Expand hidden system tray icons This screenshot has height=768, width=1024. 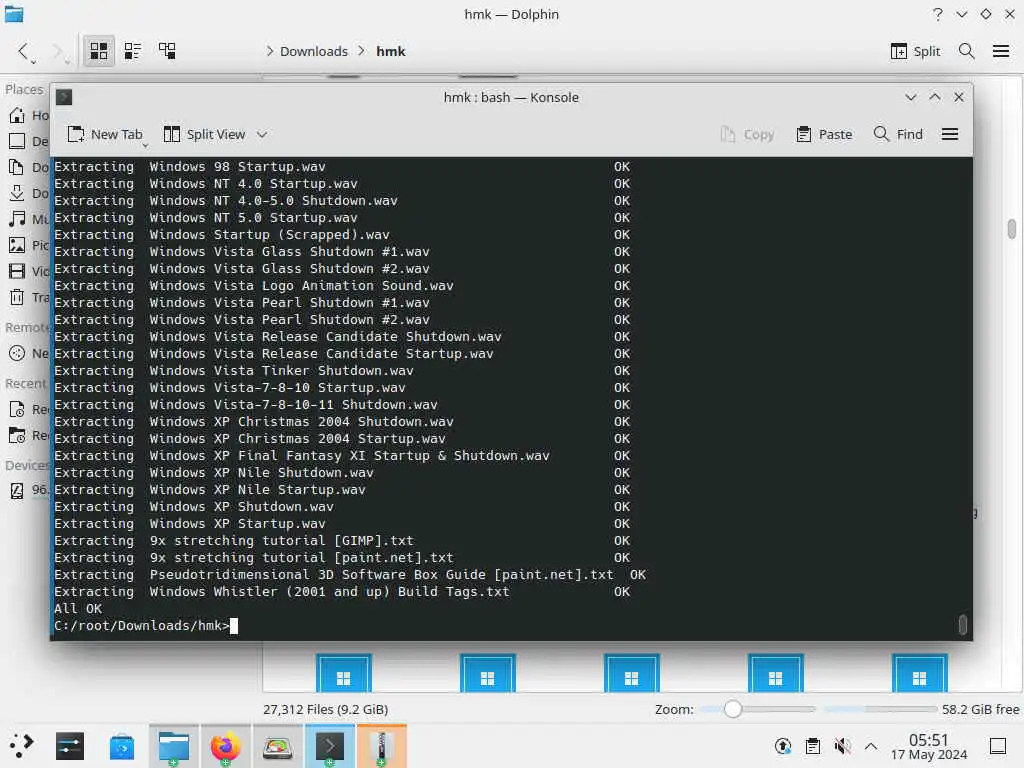(871, 746)
